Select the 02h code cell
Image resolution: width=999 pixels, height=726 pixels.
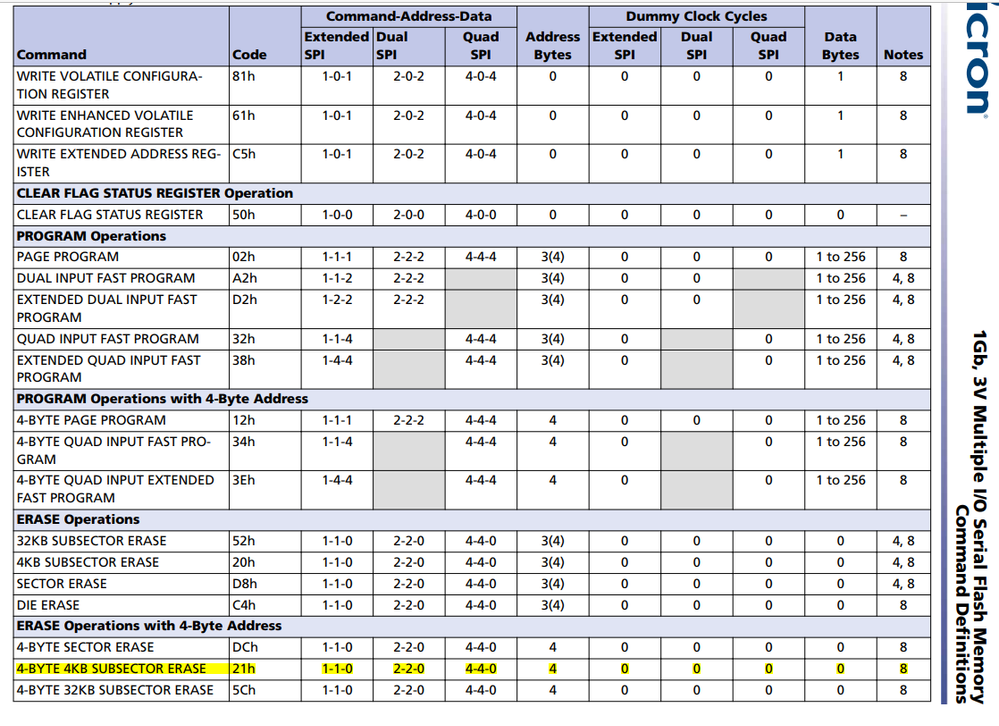265,257
